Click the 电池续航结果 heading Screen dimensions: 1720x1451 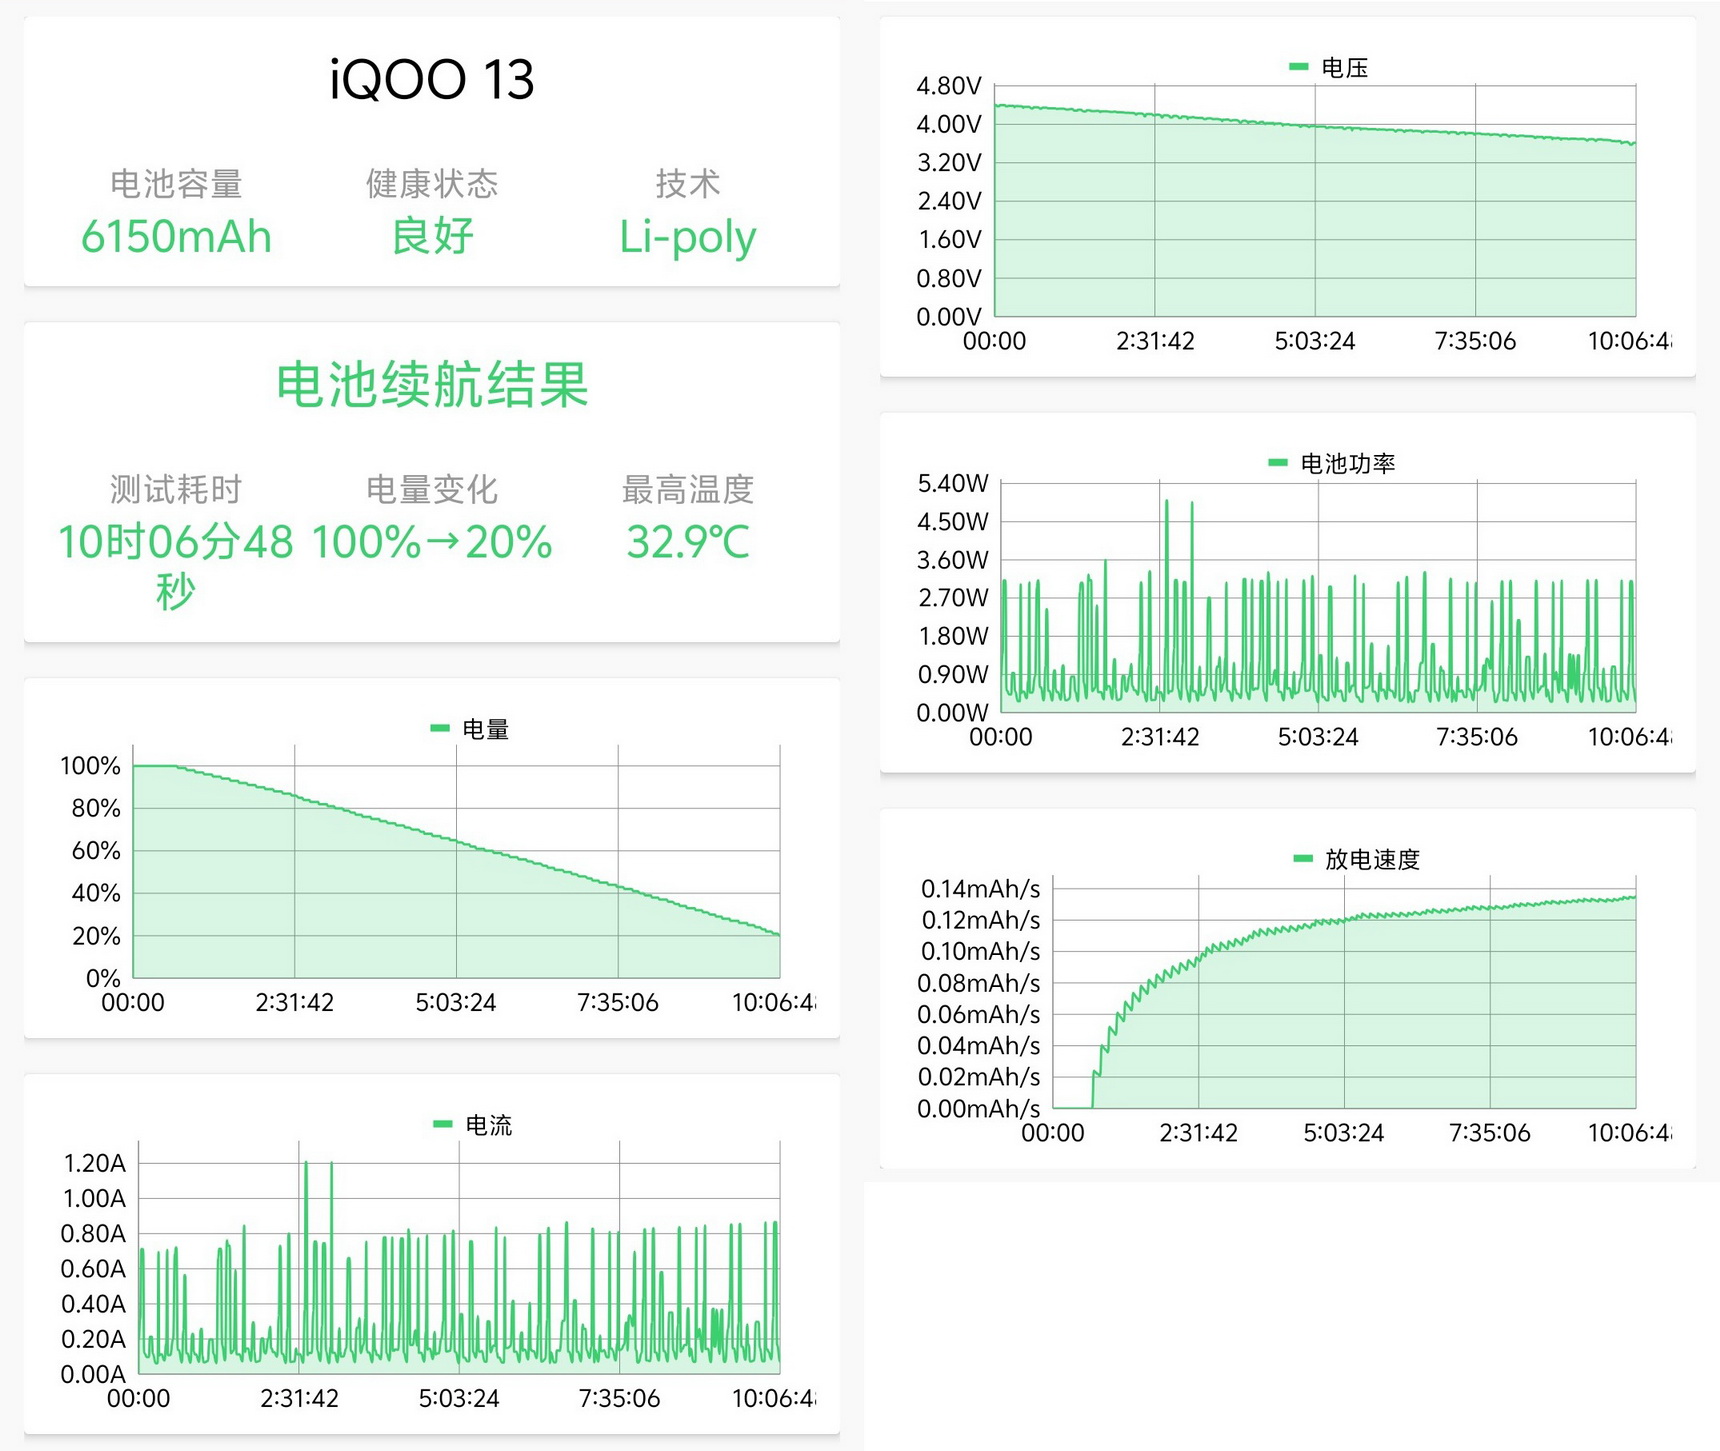(432, 385)
